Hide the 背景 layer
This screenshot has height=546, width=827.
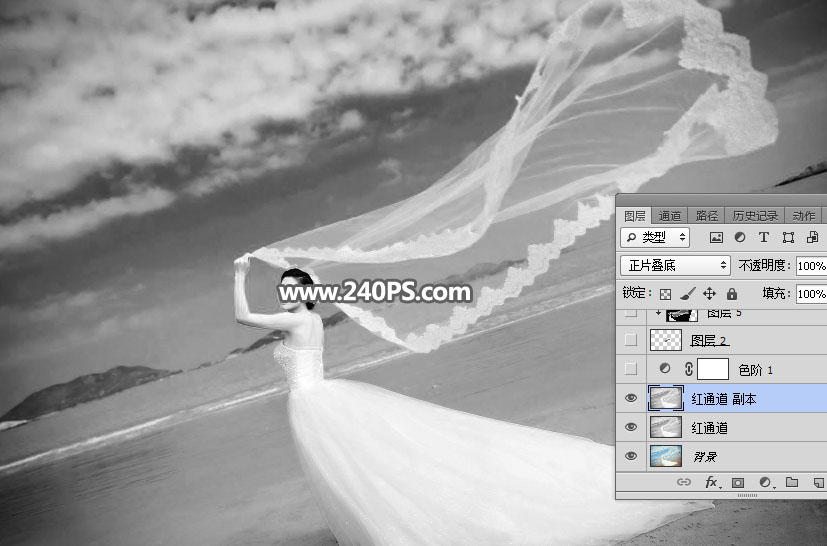click(x=631, y=456)
